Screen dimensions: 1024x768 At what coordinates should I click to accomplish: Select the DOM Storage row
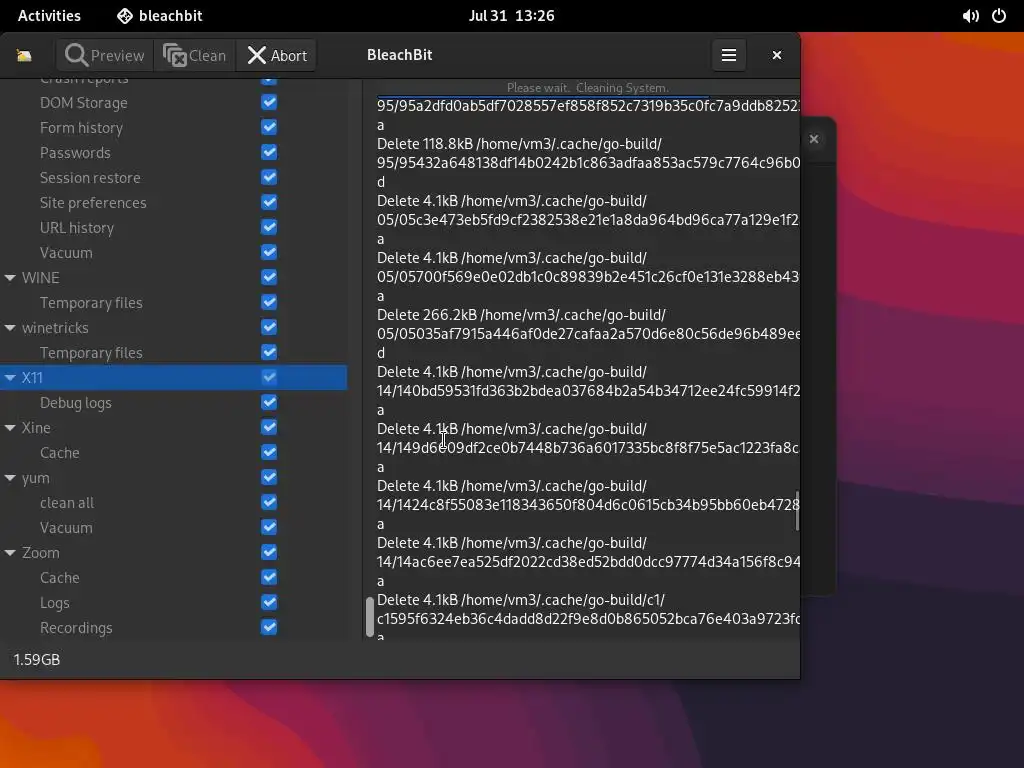click(x=174, y=103)
